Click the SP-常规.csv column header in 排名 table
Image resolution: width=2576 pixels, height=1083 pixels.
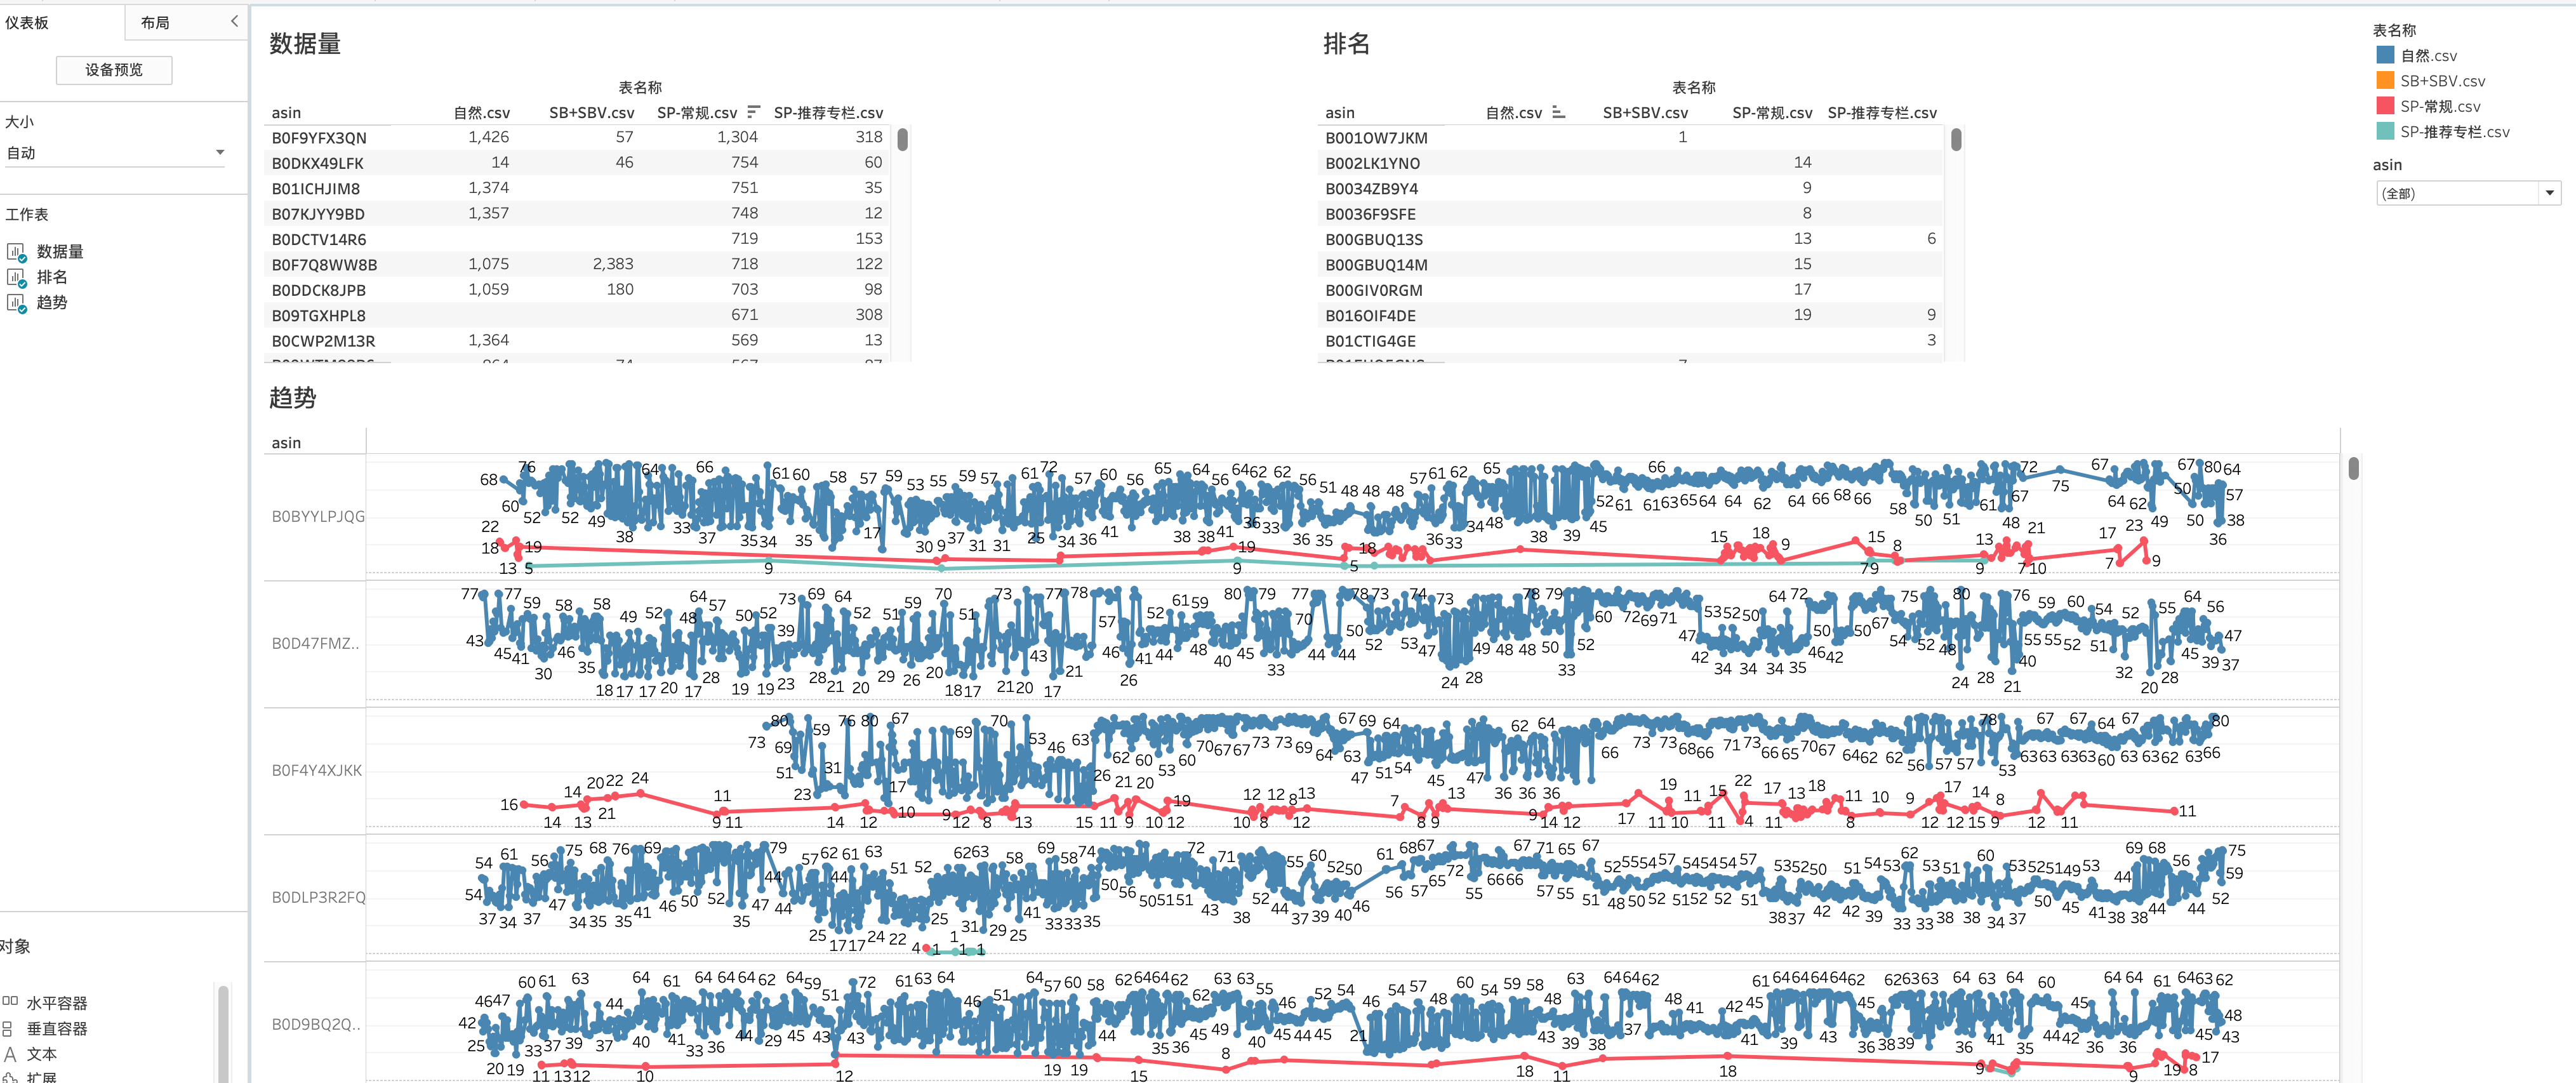coord(1772,113)
